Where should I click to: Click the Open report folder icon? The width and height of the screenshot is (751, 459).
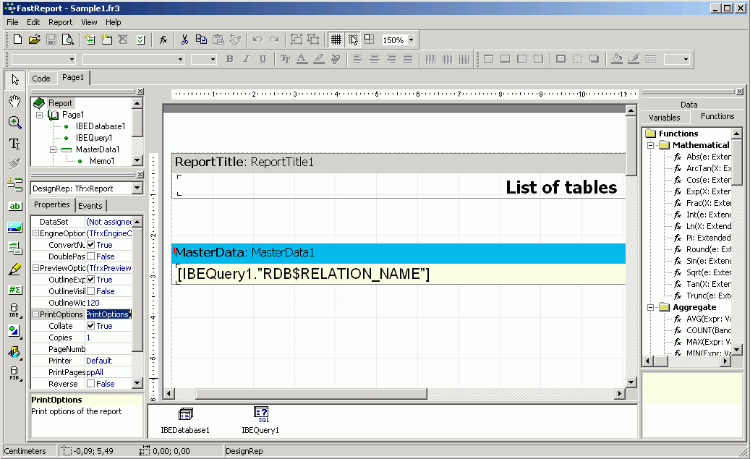tap(34, 39)
